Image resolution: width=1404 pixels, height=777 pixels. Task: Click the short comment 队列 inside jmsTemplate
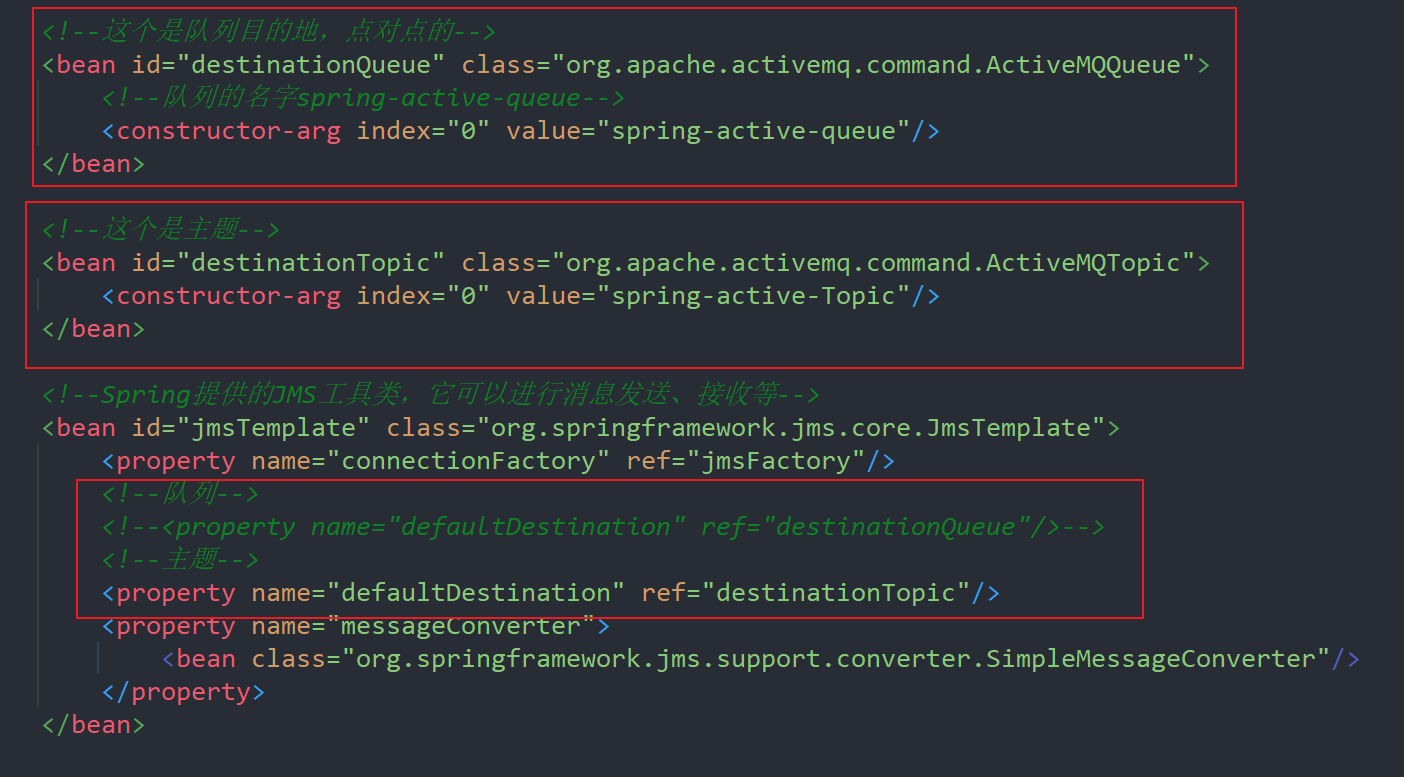[180, 494]
